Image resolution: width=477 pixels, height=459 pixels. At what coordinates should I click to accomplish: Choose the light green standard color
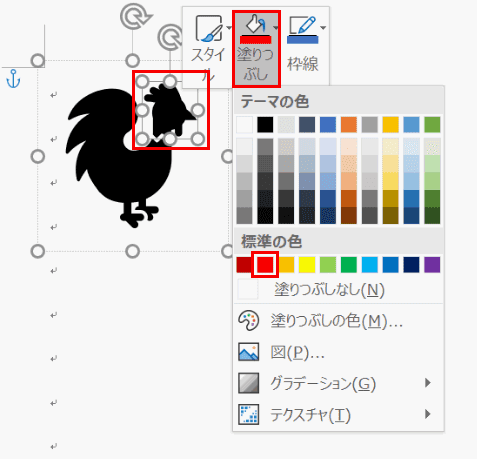click(x=328, y=265)
